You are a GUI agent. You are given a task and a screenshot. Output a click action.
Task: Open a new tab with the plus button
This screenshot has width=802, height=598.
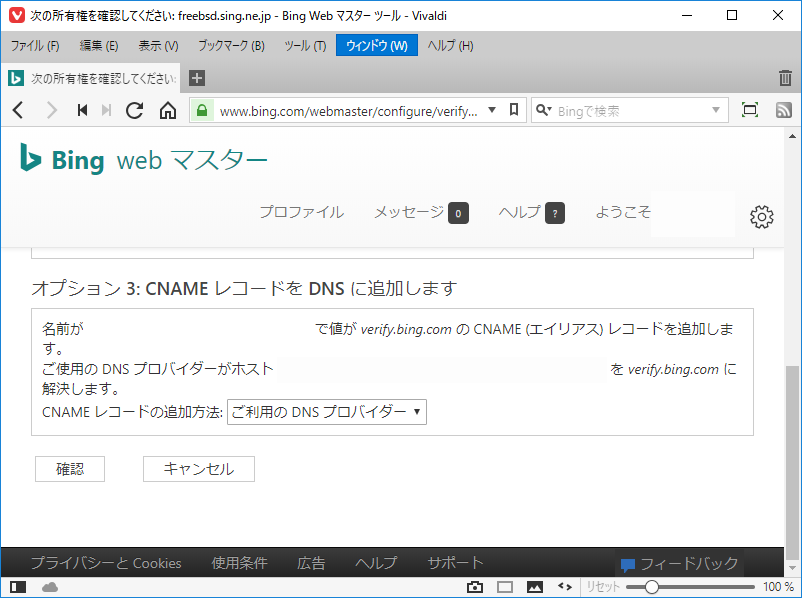tap(197, 78)
